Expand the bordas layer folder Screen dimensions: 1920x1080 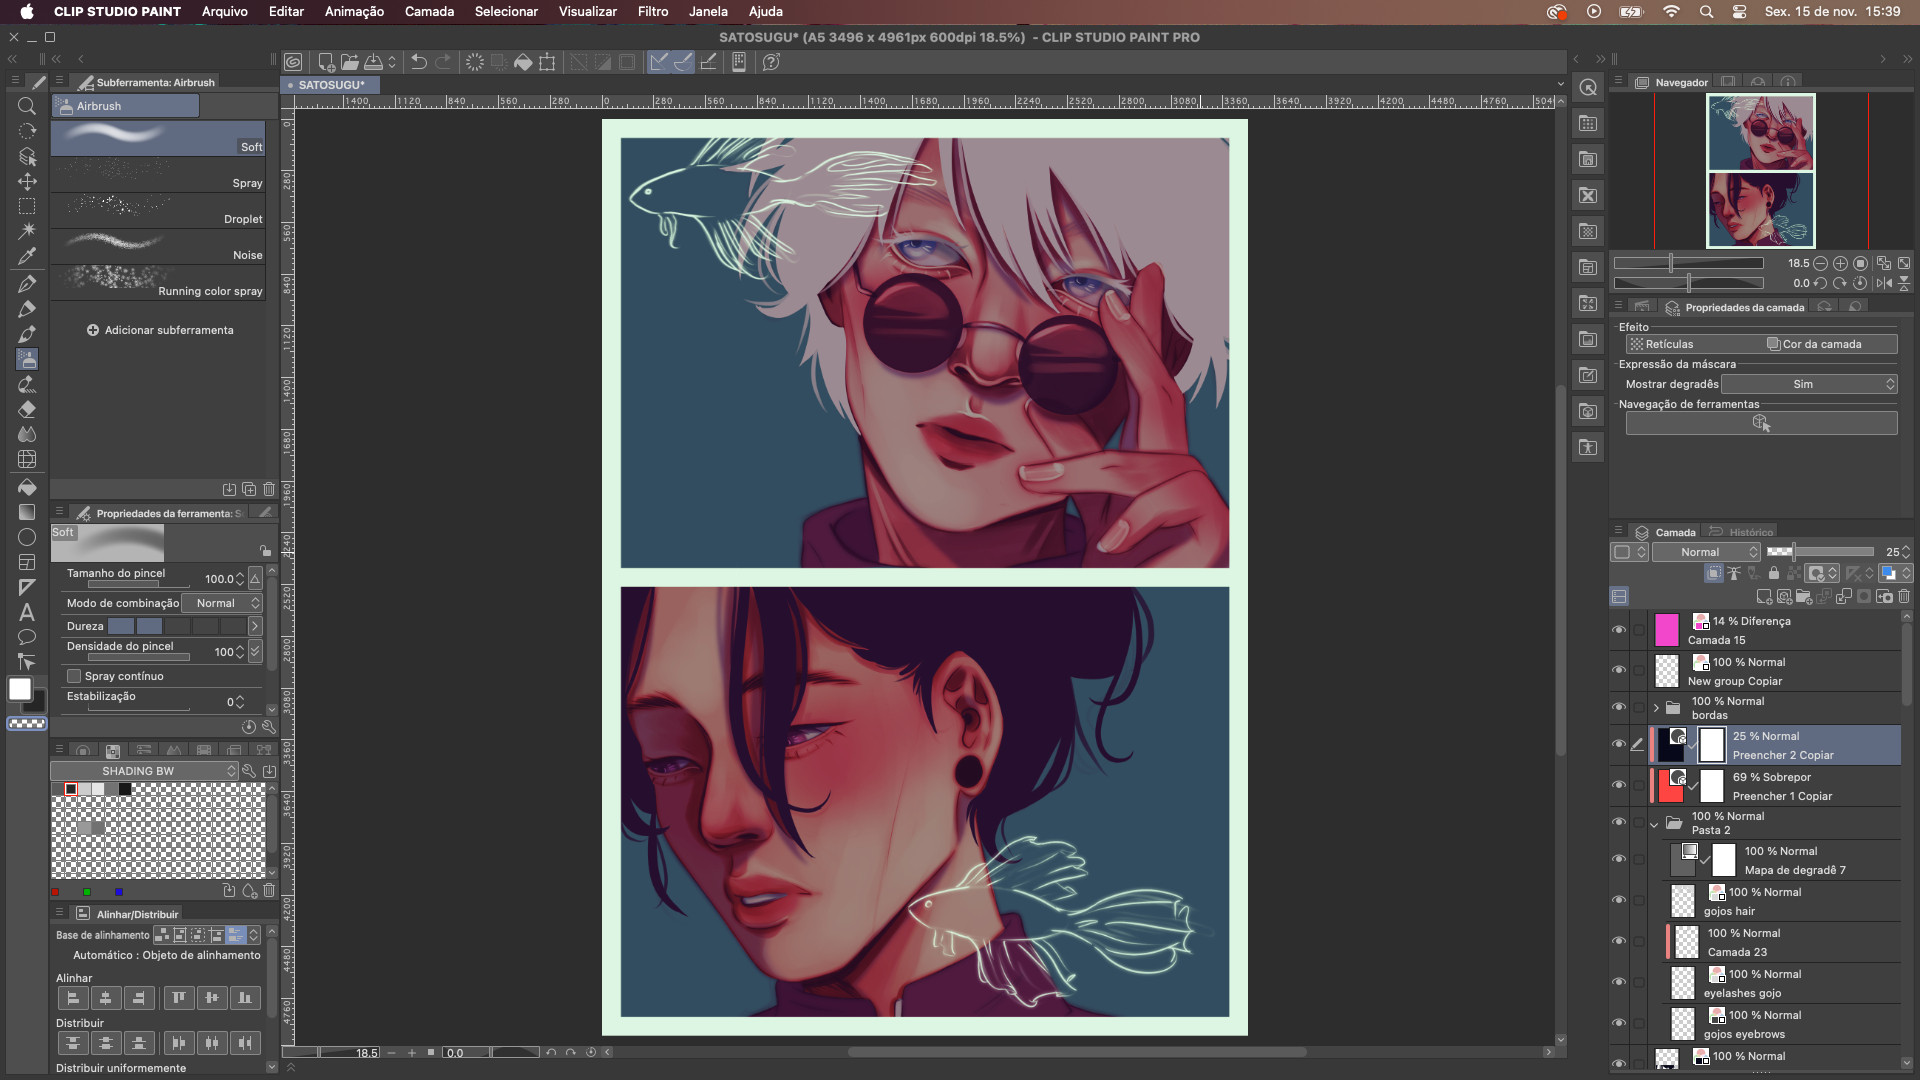tap(1656, 708)
